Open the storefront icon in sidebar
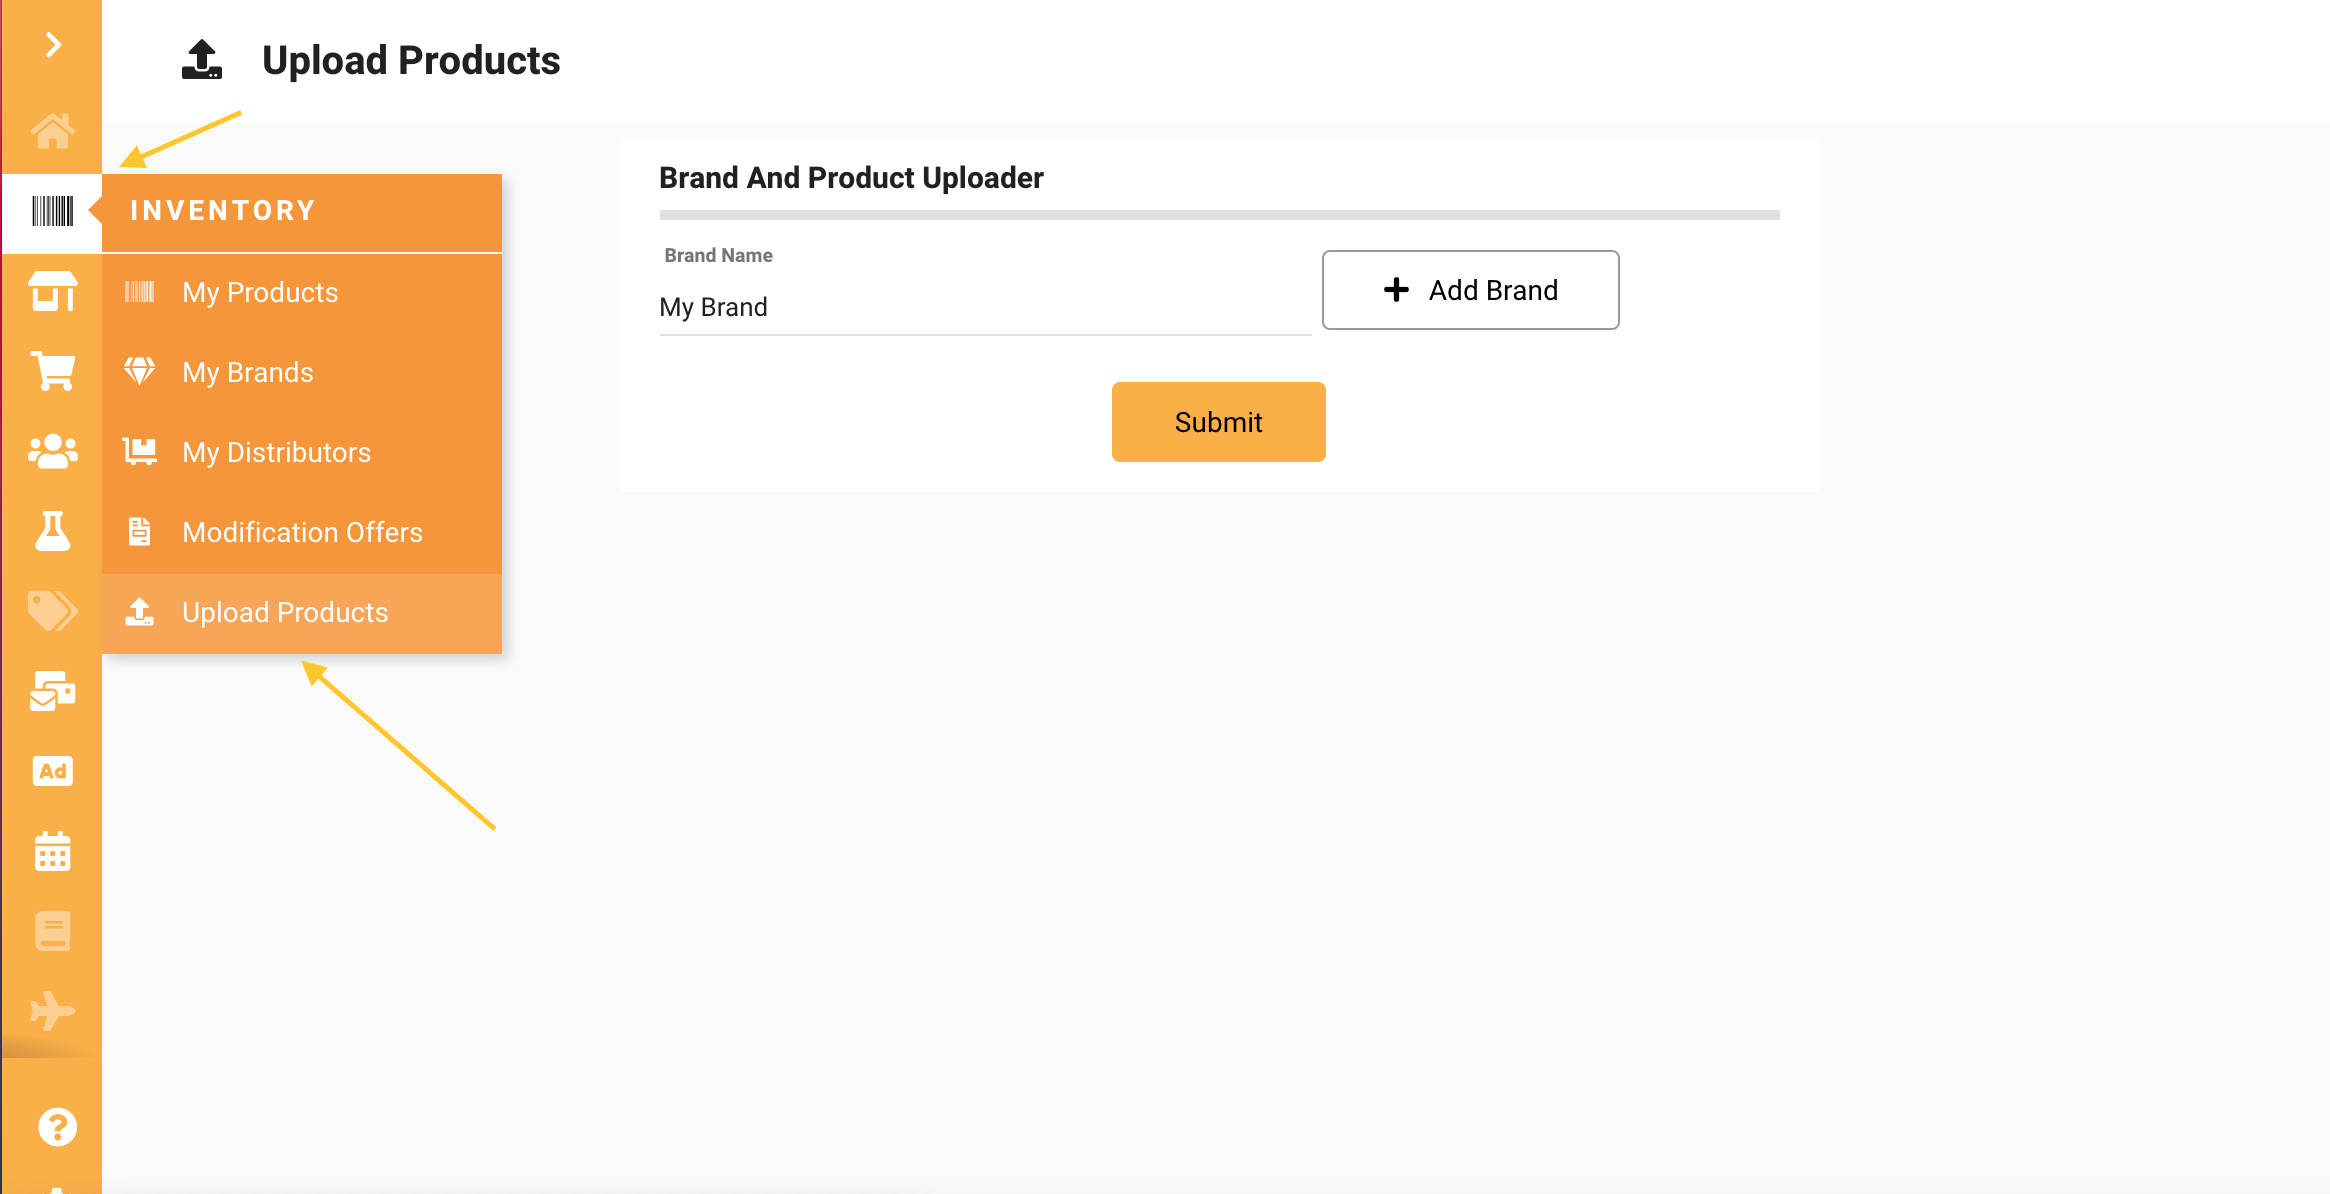 tap(53, 291)
